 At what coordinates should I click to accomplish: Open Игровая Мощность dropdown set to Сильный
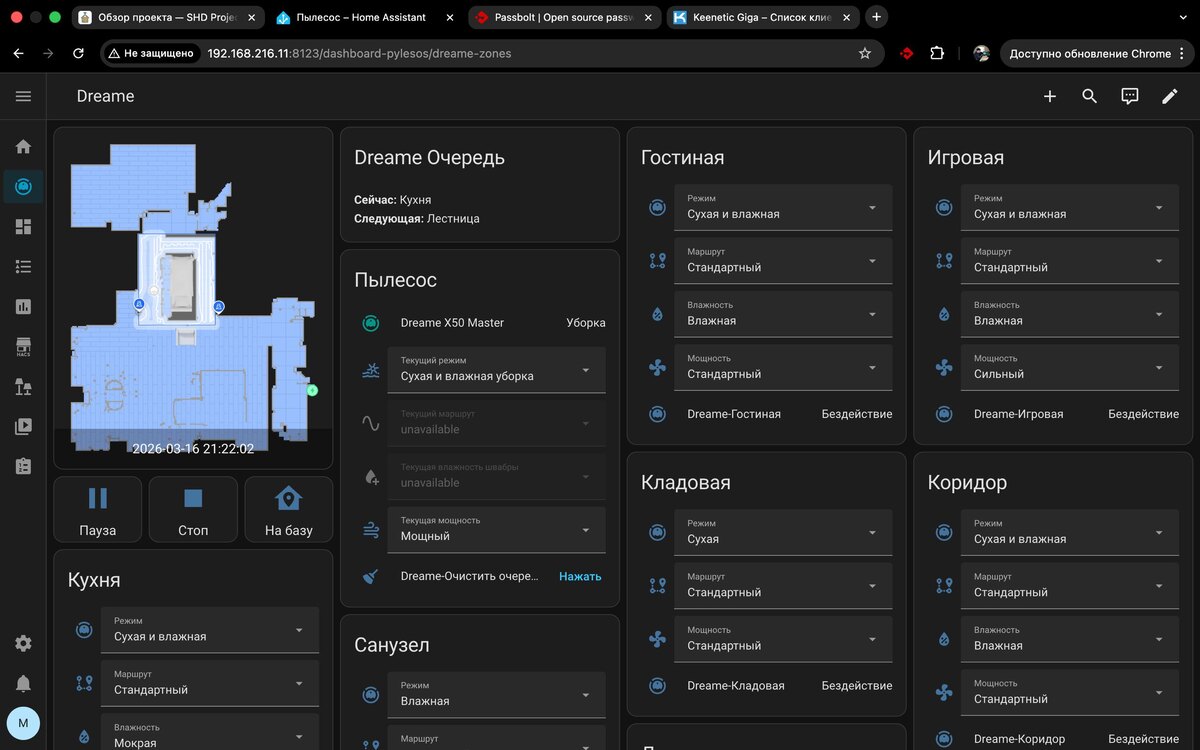point(1069,367)
